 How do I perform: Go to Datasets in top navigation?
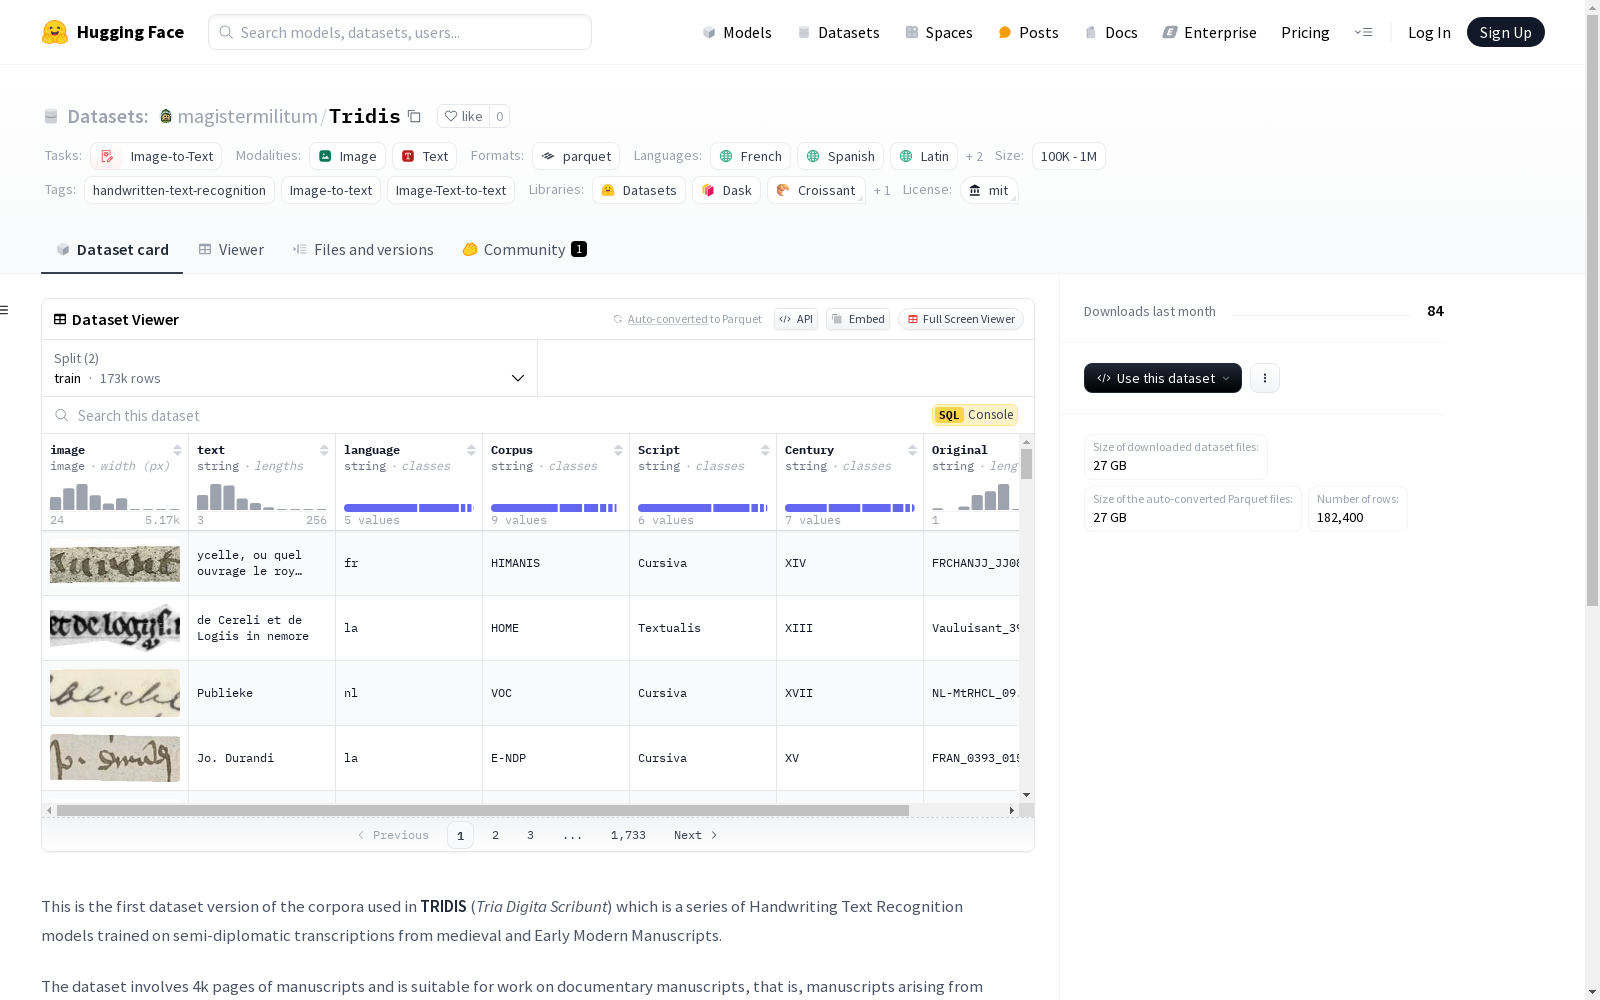click(x=838, y=32)
